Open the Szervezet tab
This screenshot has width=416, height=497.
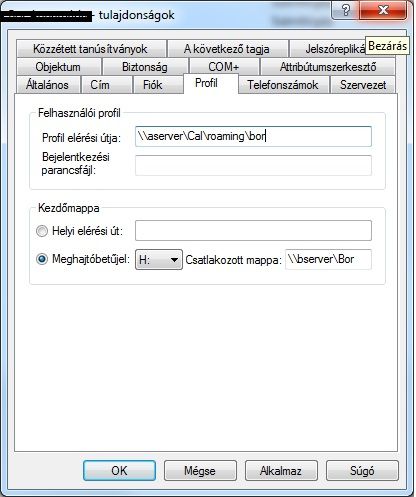tap(363, 85)
